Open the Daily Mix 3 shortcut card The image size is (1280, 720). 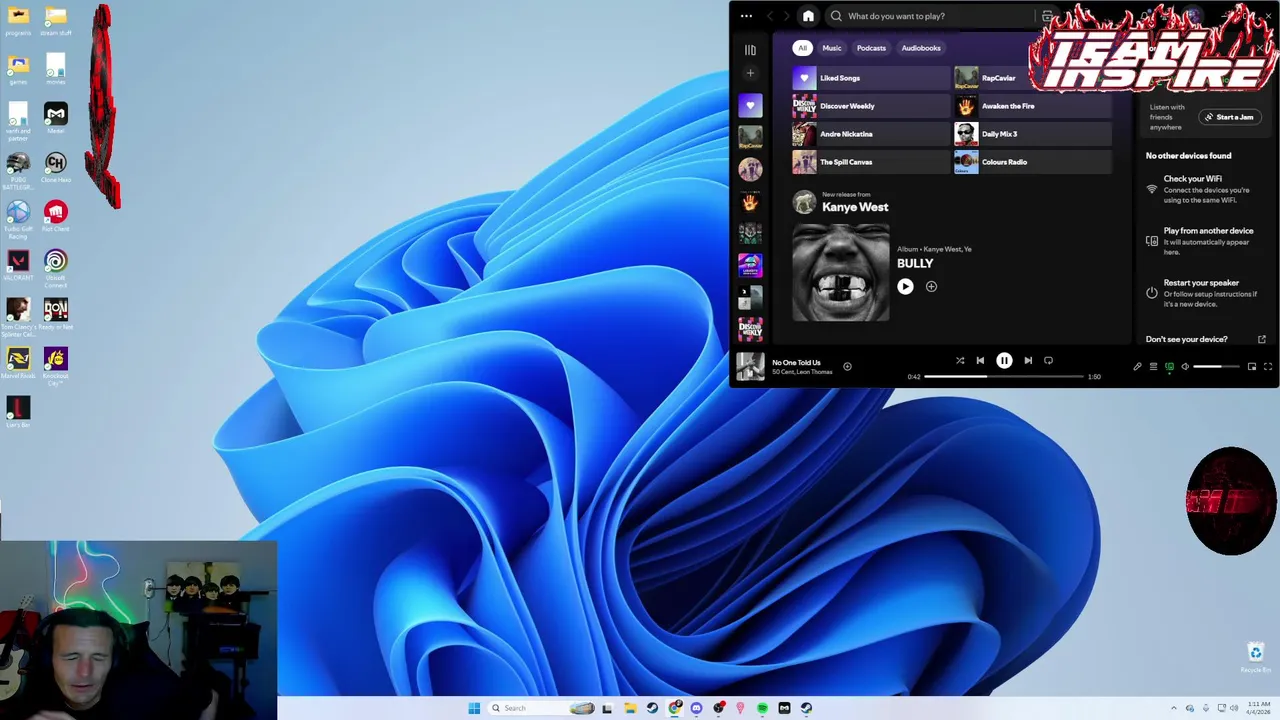[1033, 134]
